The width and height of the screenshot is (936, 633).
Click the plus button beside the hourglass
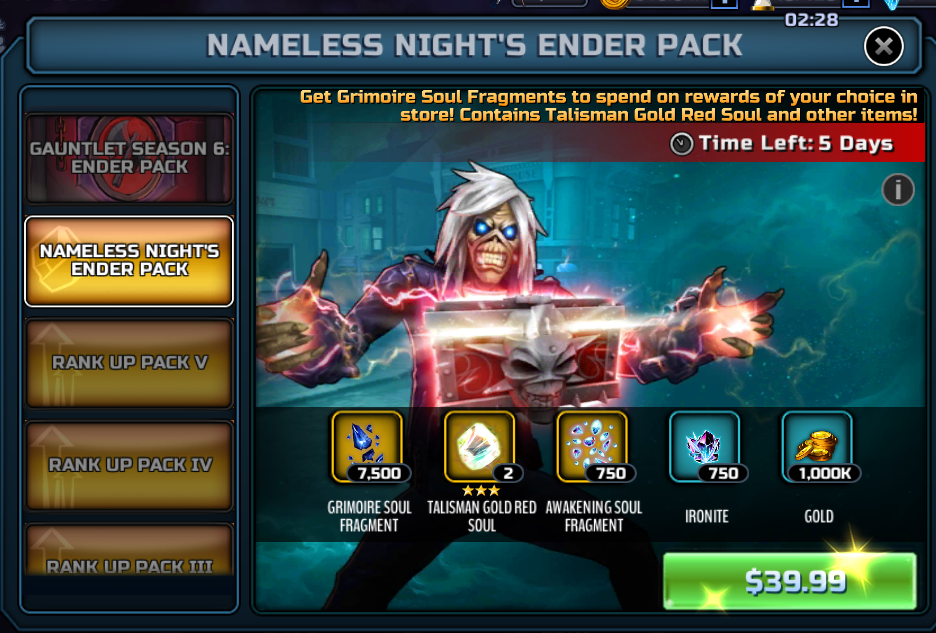(x=855, y=3)
